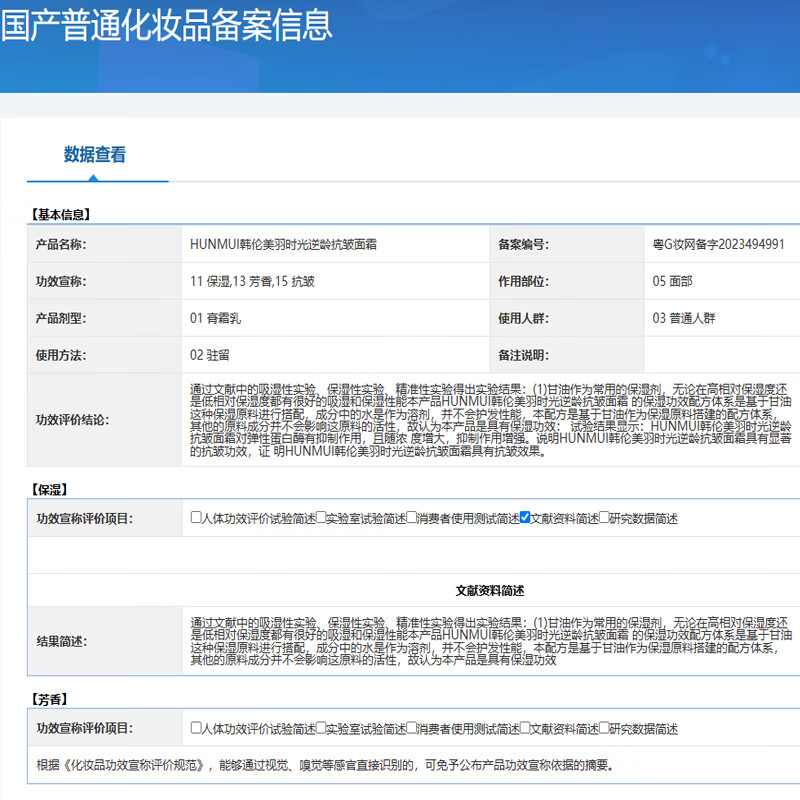Open the 数据查看 tab

(x=95, y=155)
